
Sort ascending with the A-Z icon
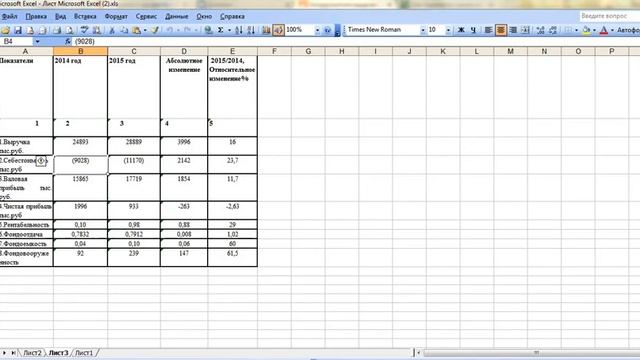(239, 30)
